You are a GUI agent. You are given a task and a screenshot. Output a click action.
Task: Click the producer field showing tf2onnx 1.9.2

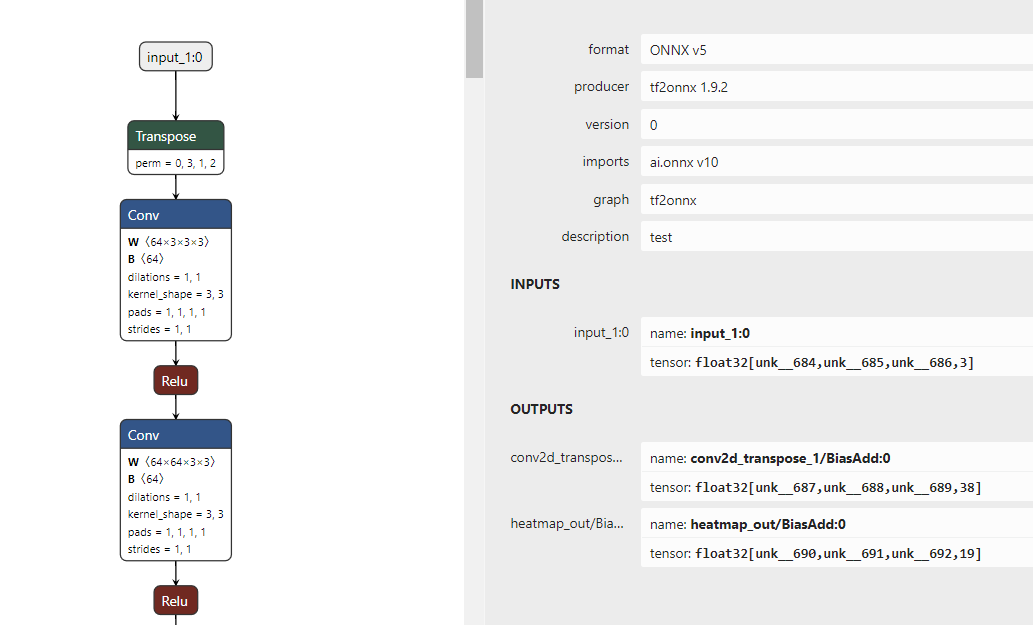click(836, 87)
